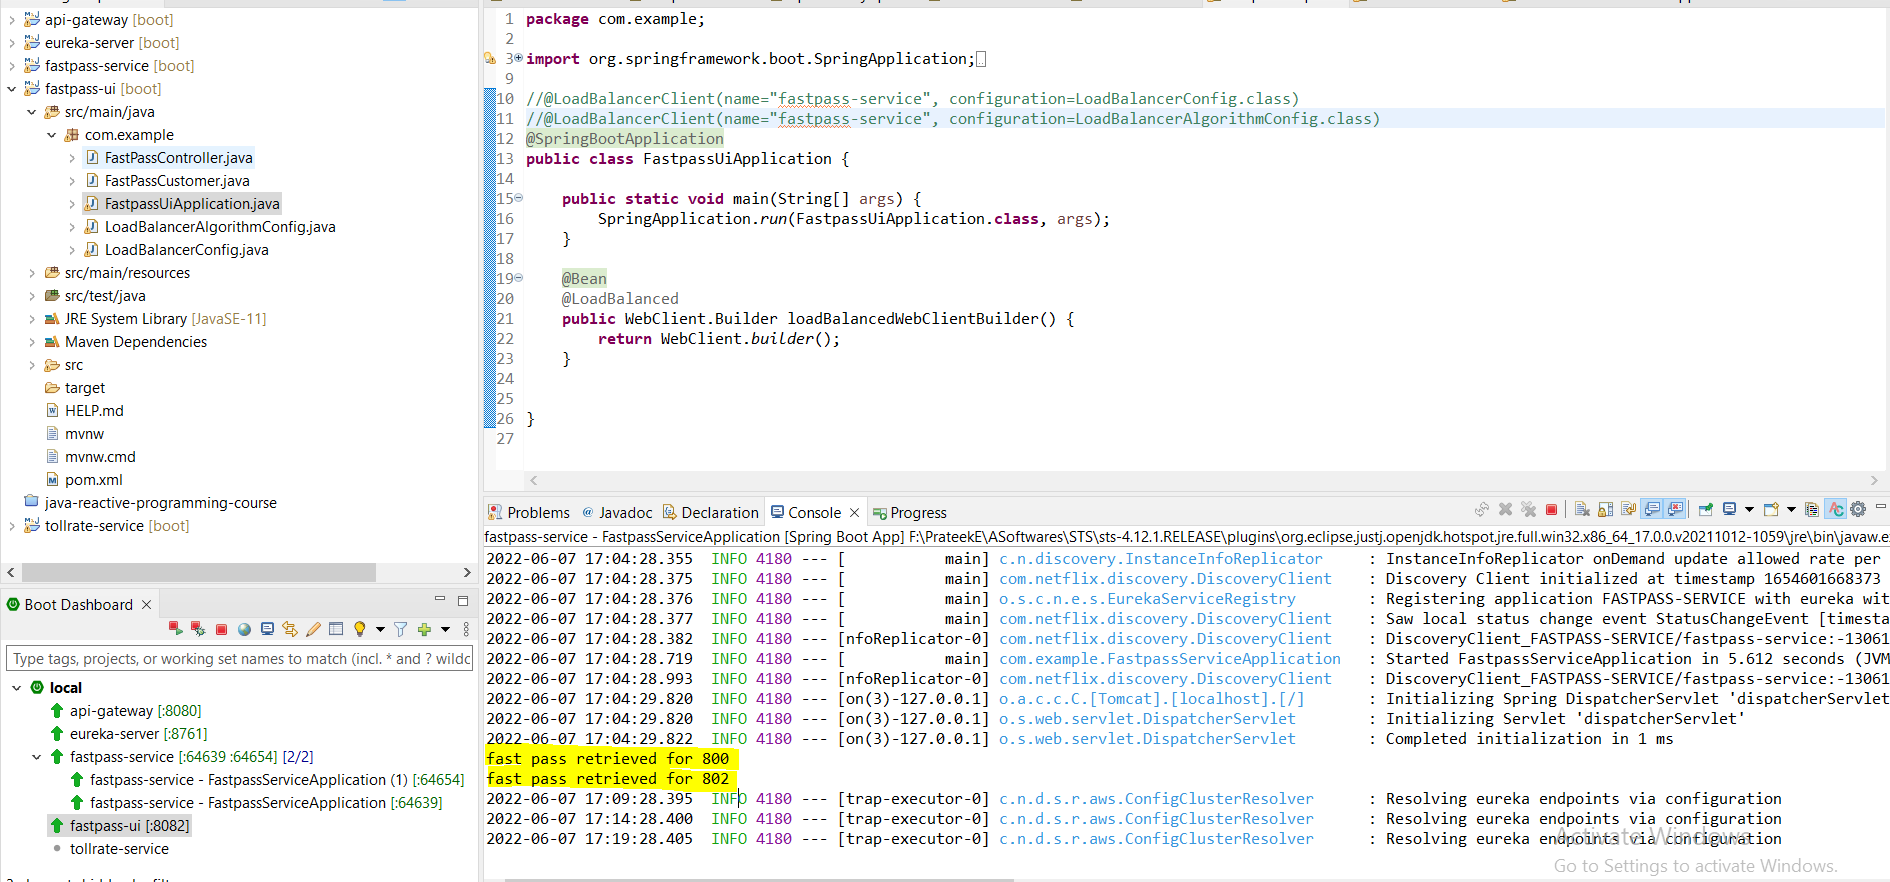Click Remove Launch X icon in Console
The width and height of the screenshot is (1890, 882).
tap(1505, 509)
